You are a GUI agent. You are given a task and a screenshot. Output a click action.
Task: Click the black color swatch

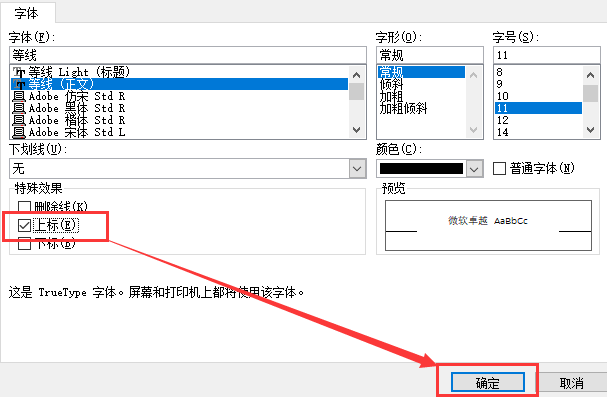[x=421, y=169]
